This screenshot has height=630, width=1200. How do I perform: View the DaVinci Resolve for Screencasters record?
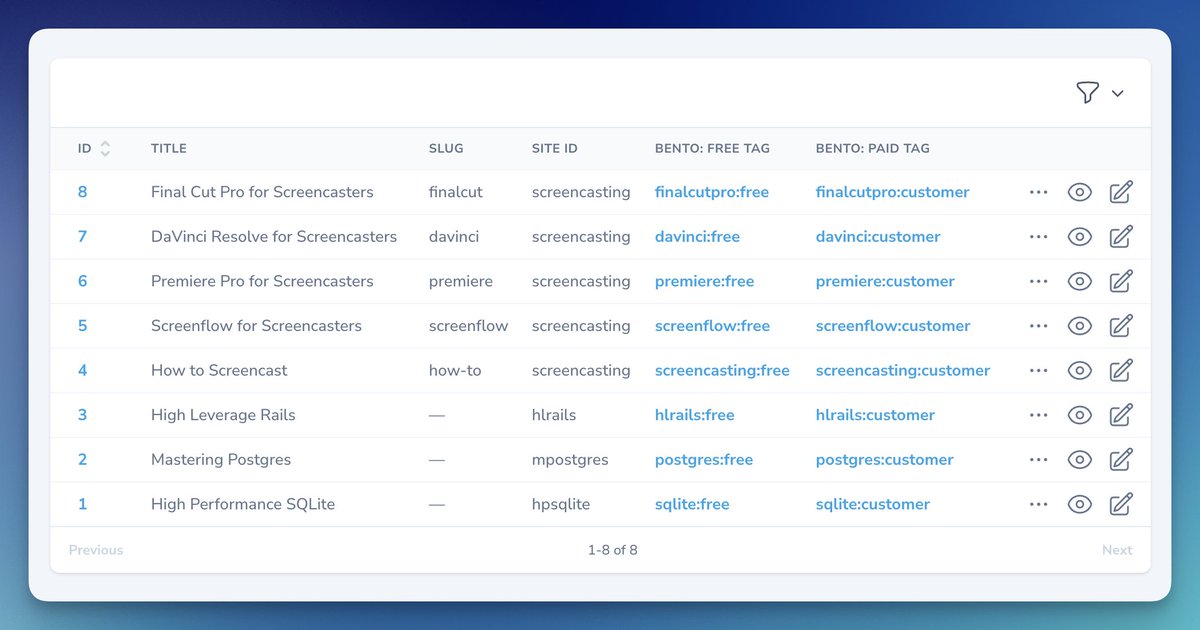coord(1079,237)
